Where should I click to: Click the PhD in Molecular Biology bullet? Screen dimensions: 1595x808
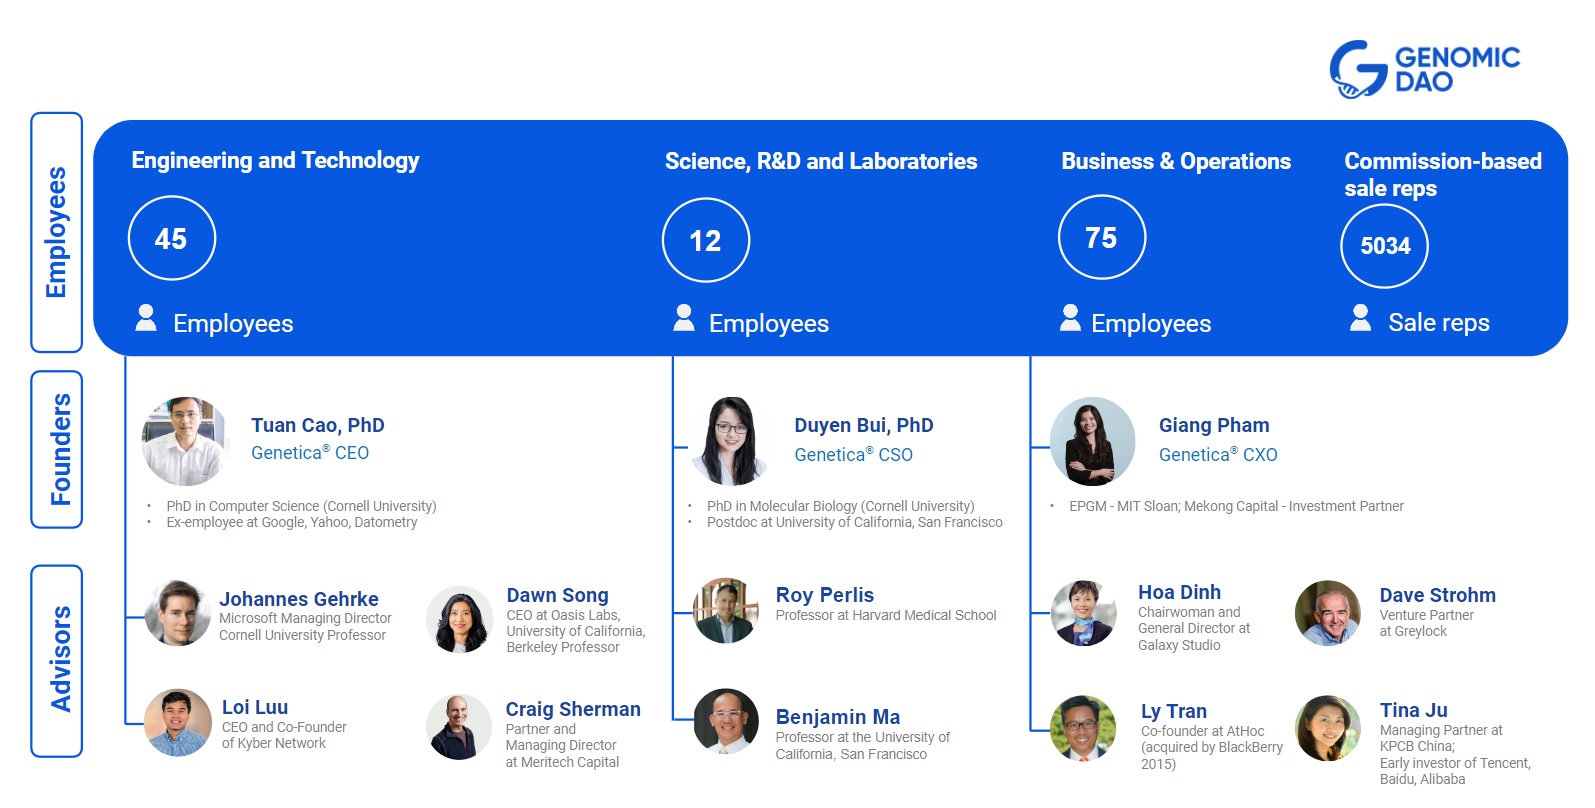(840, 506)
